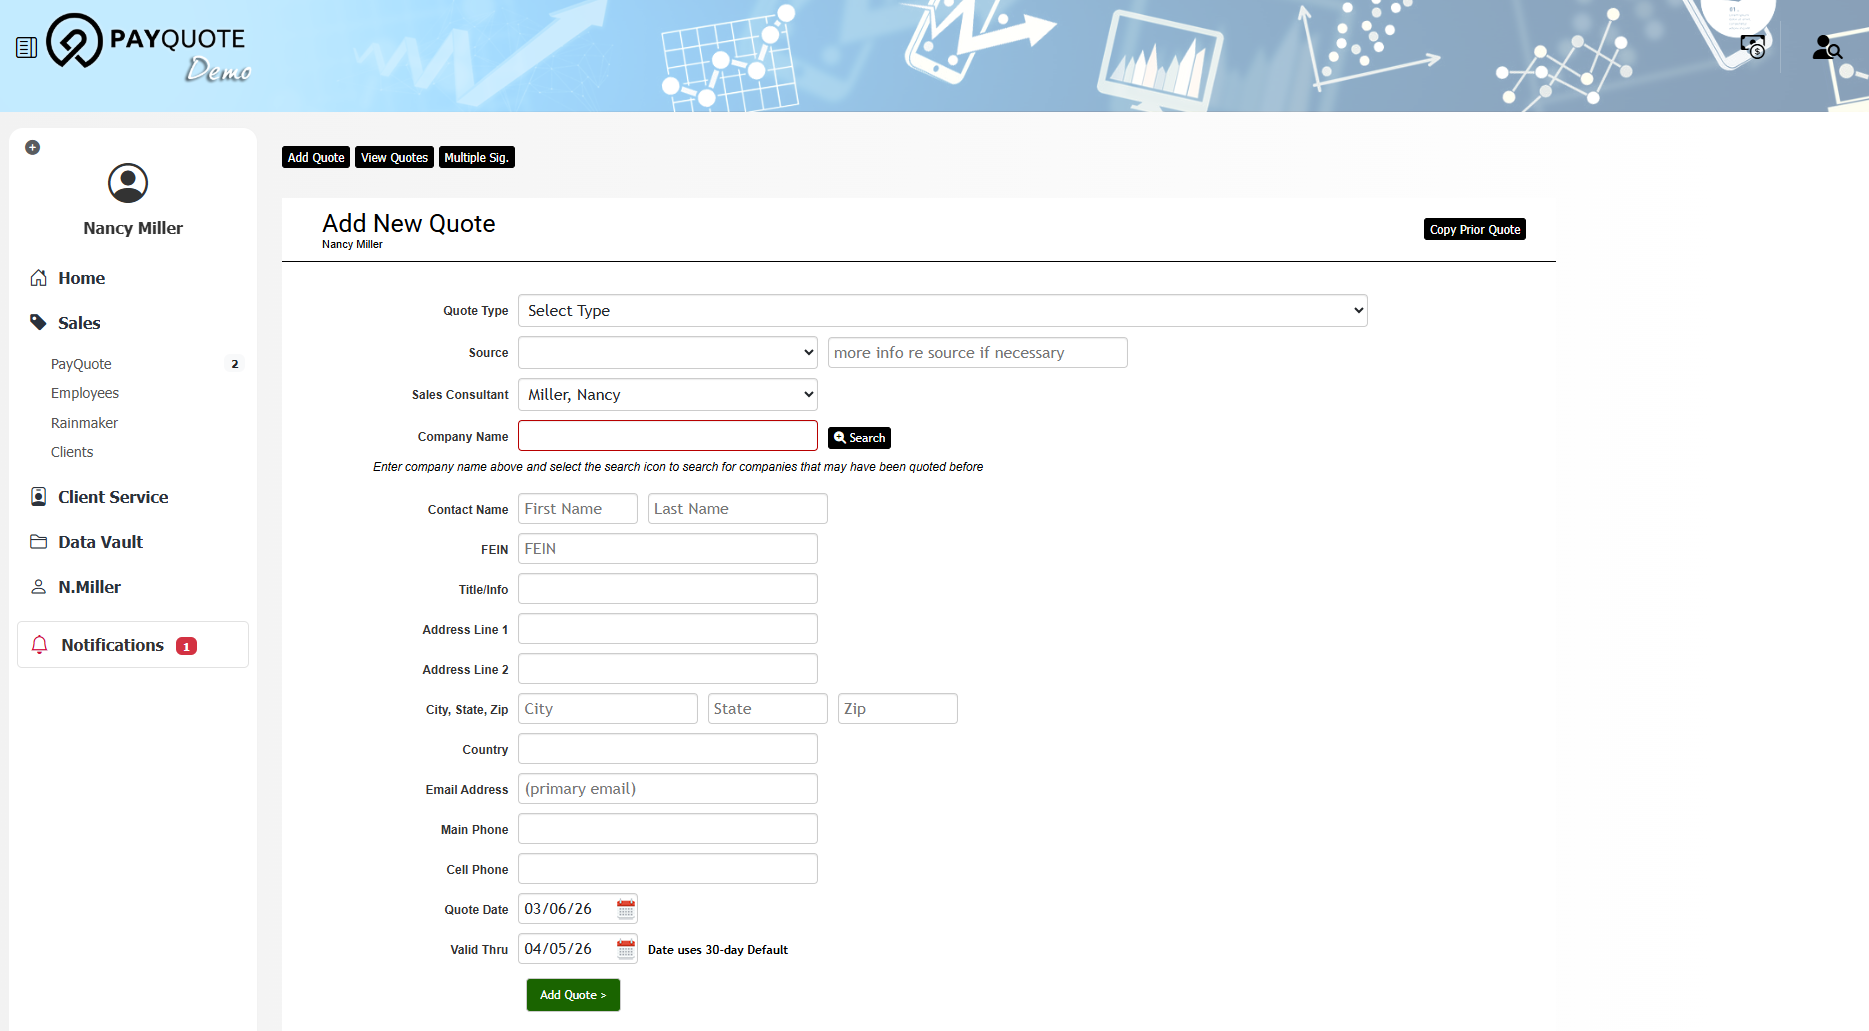Screen dimensions: 1869x1031
Task: Click the company Search button
Action: tap(859, 438)
